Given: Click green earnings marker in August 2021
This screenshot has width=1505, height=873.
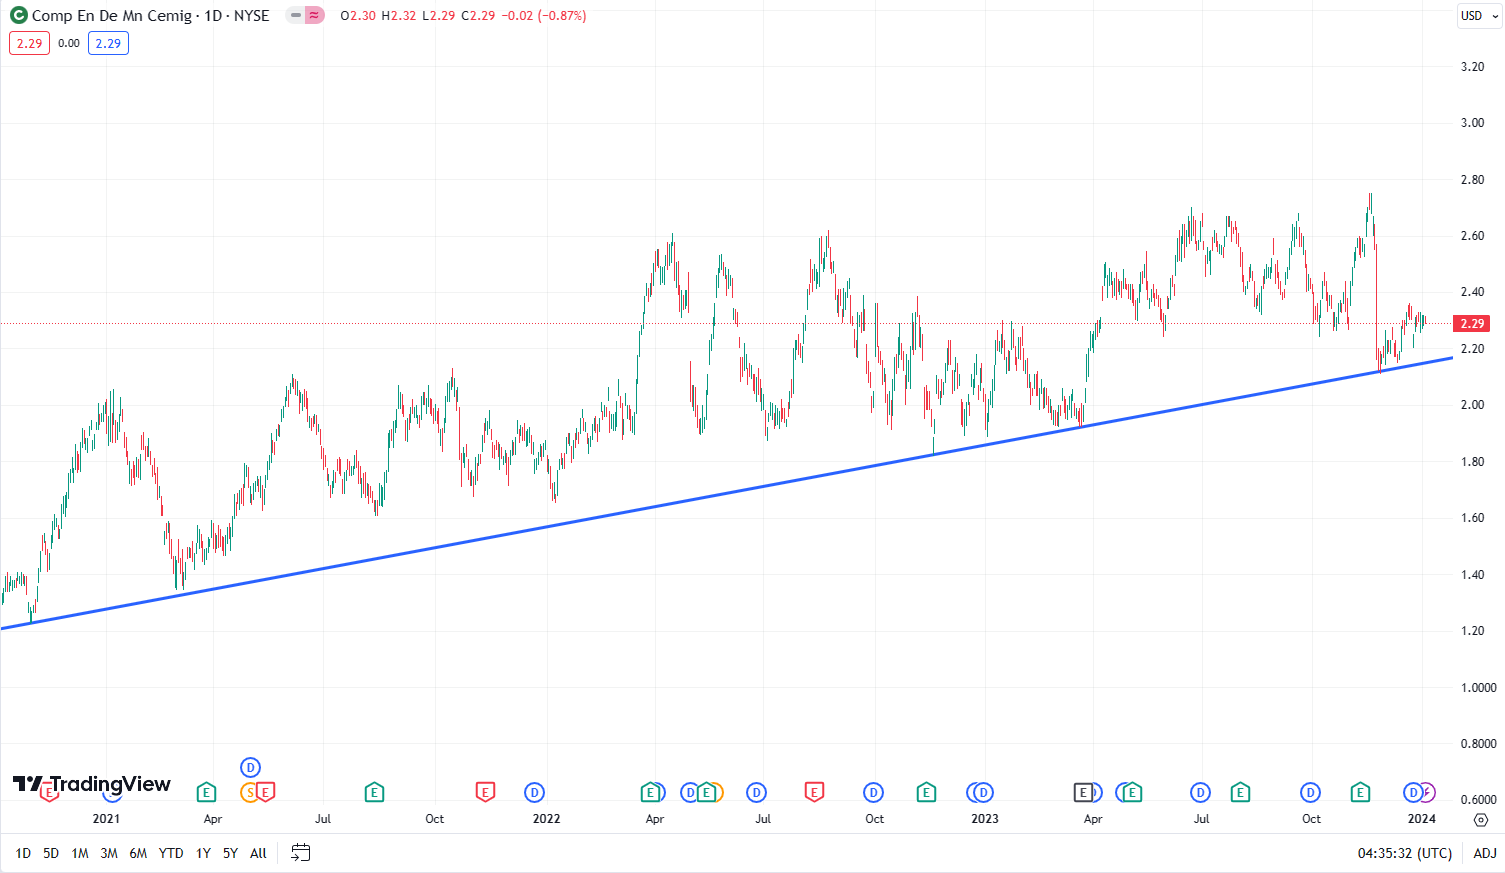Looking at the screenshot, I should click(x=374, y=793).
